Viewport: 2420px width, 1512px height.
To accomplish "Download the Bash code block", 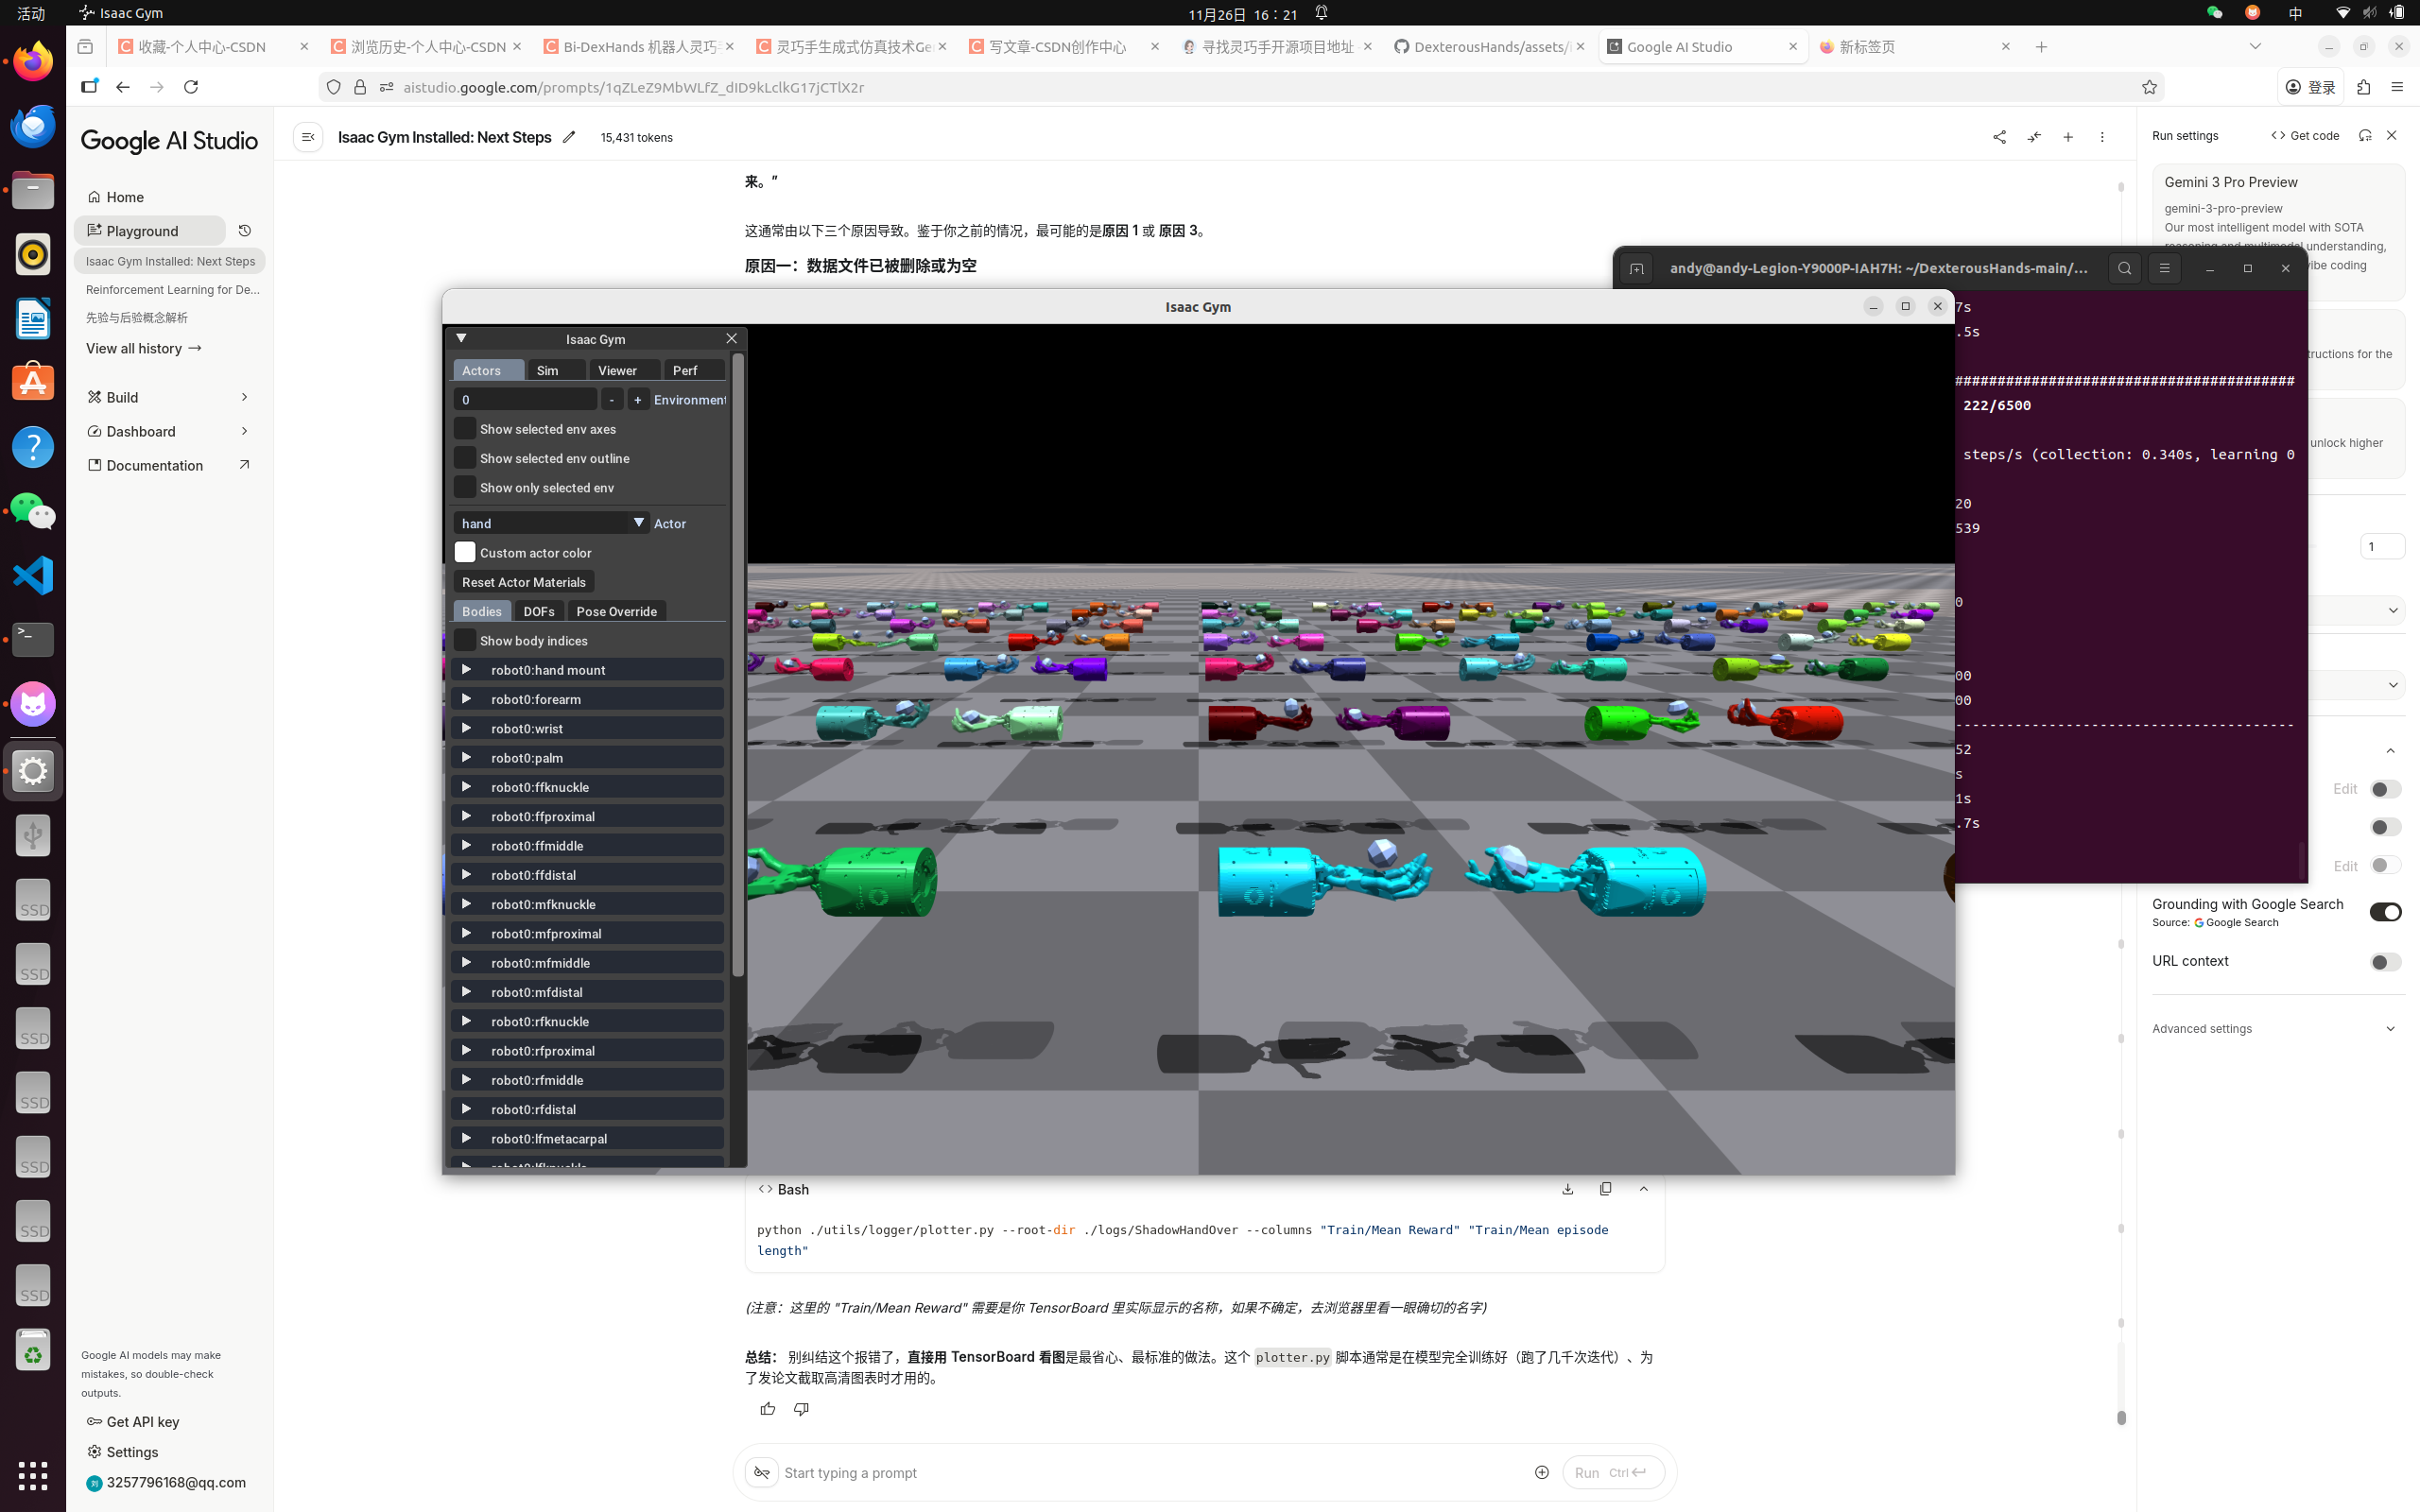I will 1568,1189.
